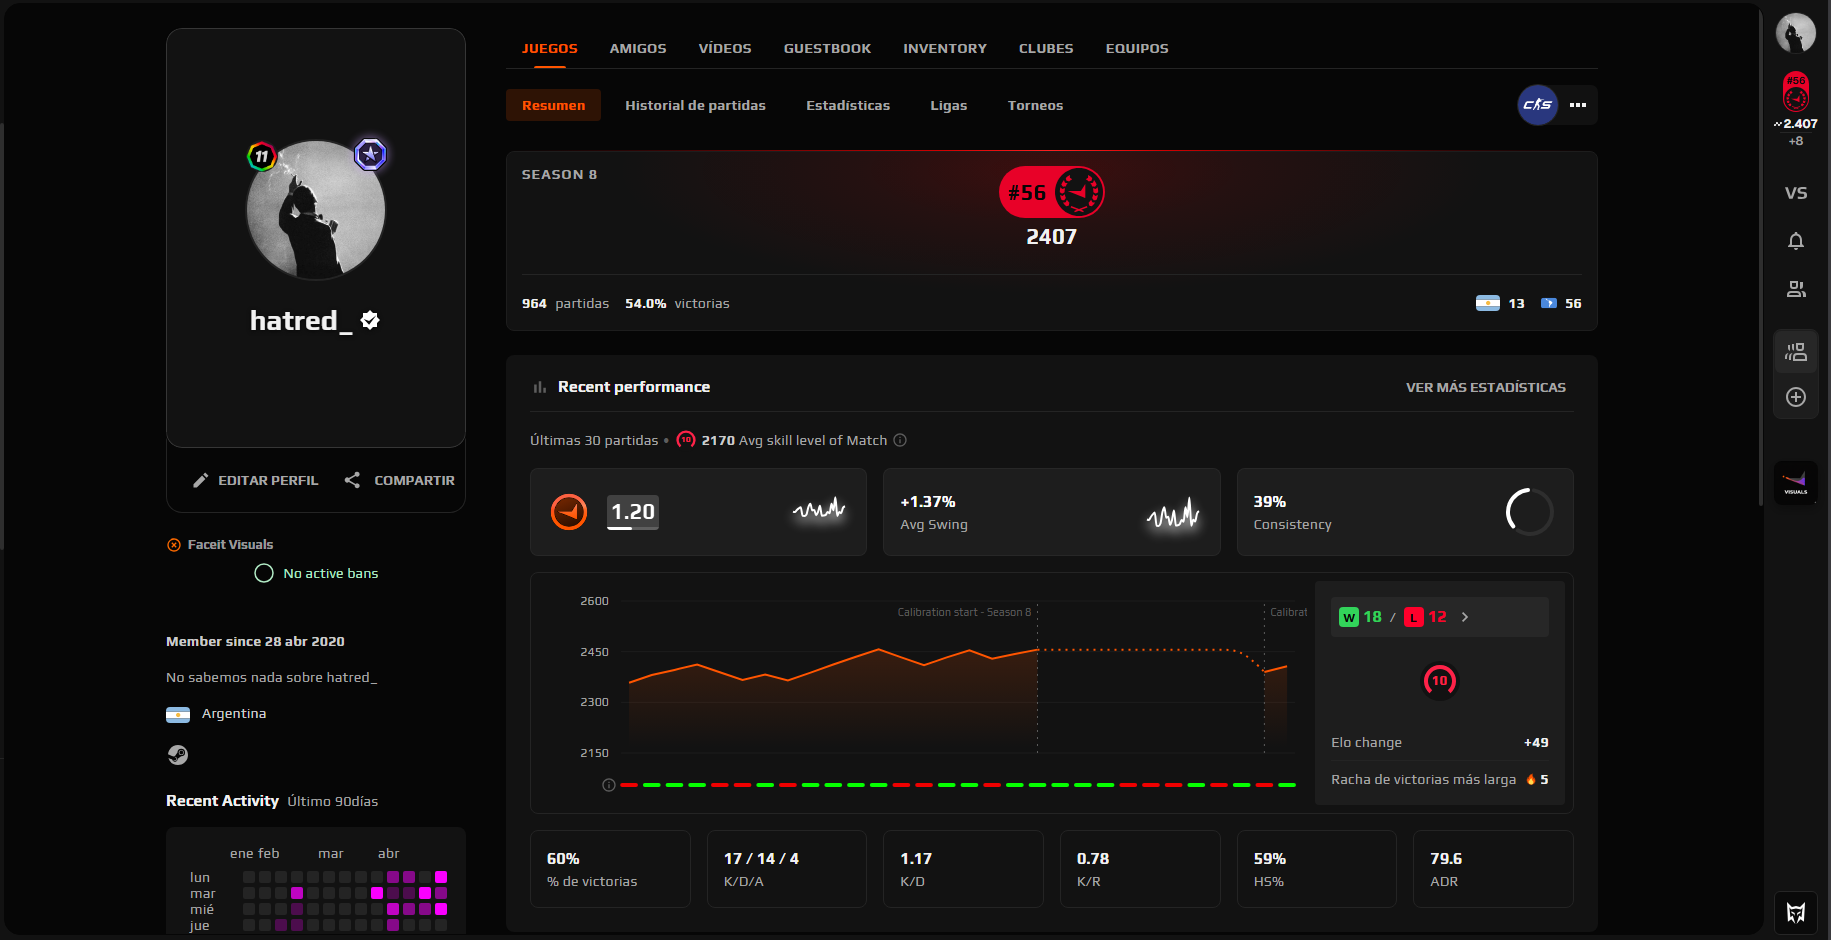Viewport: 1831px width, 940px height.
Task: Click the 'Elo change +49' row
Action: tap(1440, 742)
